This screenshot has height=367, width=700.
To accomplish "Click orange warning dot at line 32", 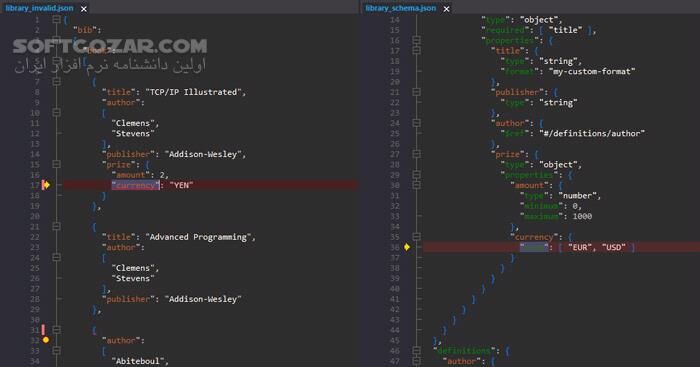I will click(x=46, y=340).
